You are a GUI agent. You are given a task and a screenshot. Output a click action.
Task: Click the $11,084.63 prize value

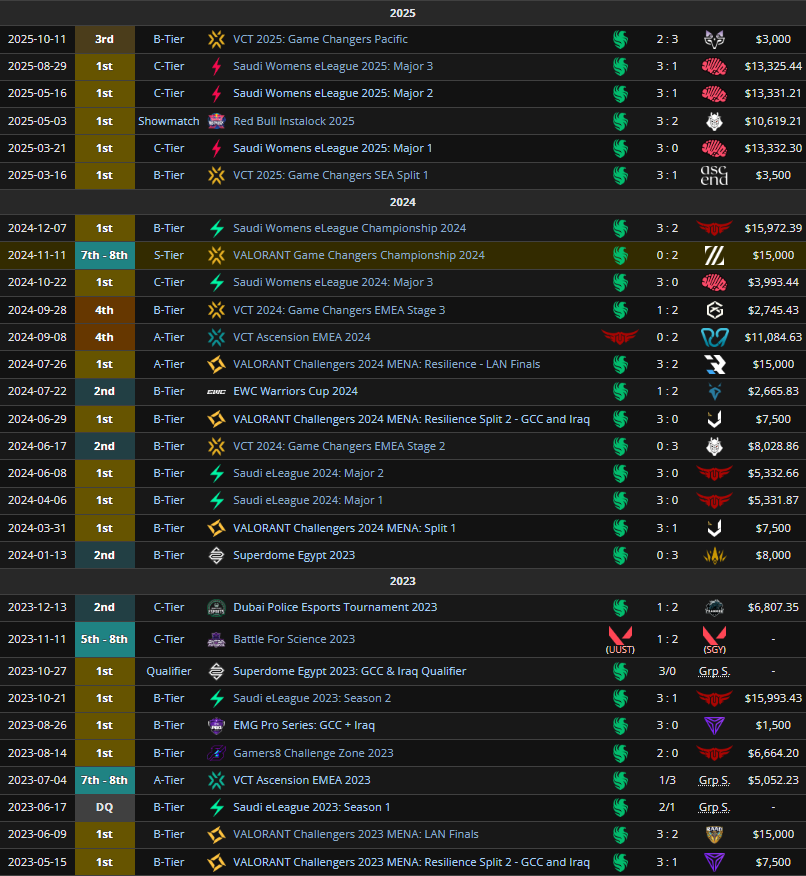tap(773, 337)
